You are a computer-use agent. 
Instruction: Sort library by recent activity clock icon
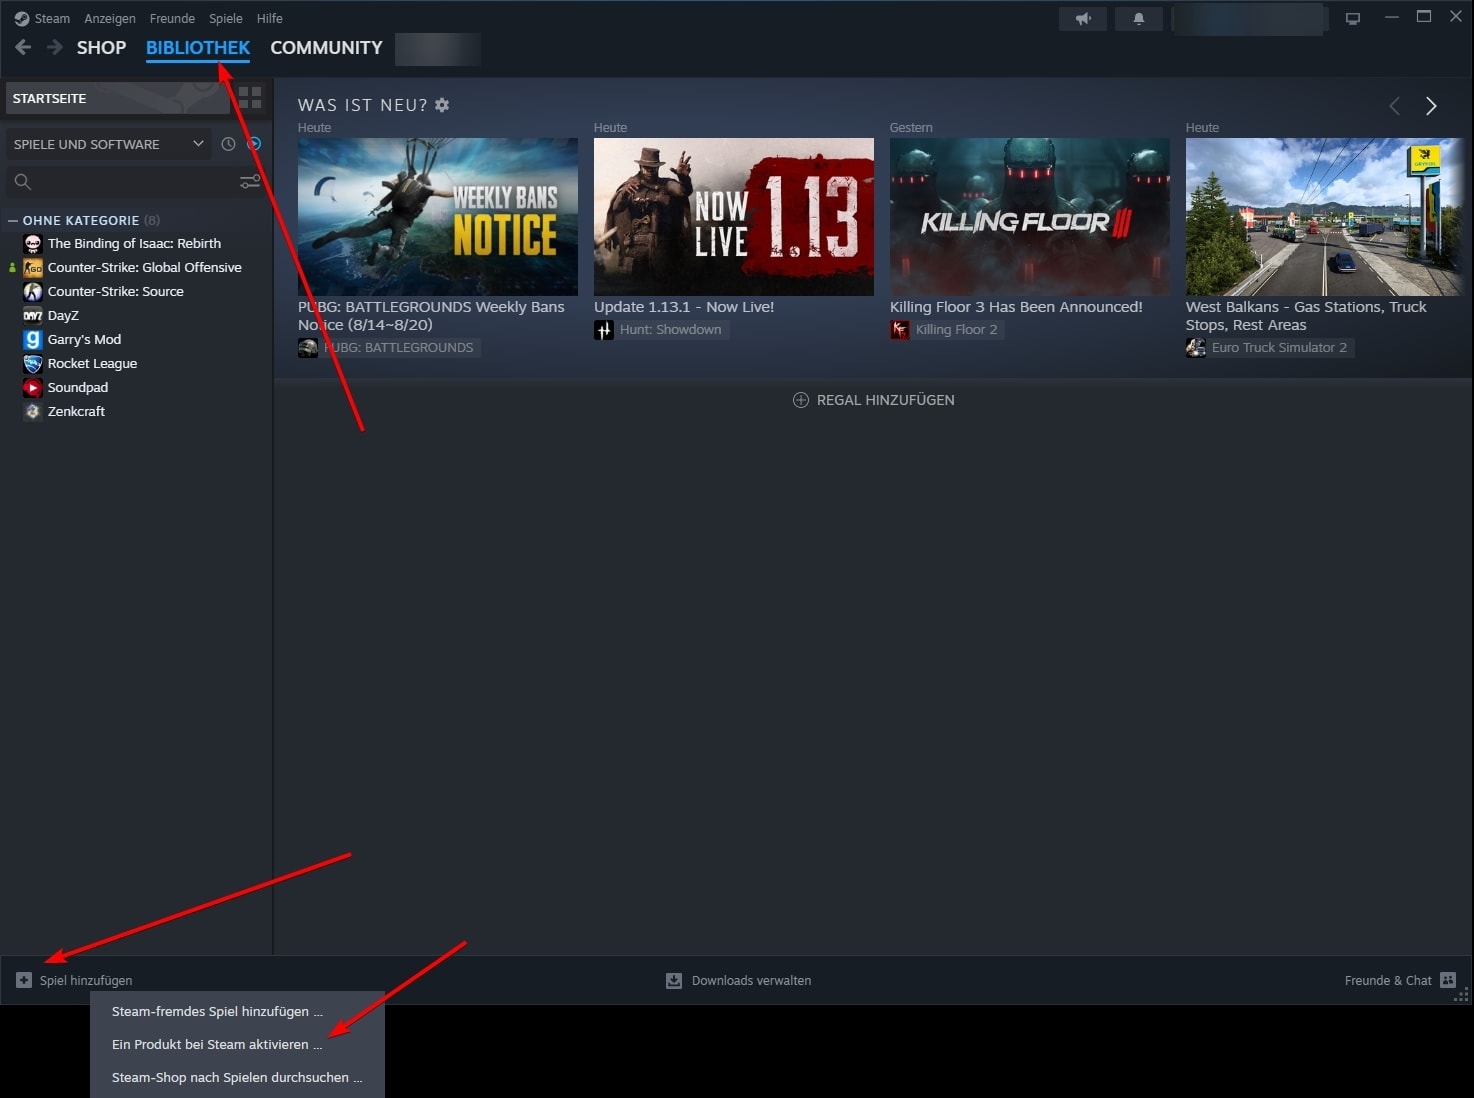[228, 144]
